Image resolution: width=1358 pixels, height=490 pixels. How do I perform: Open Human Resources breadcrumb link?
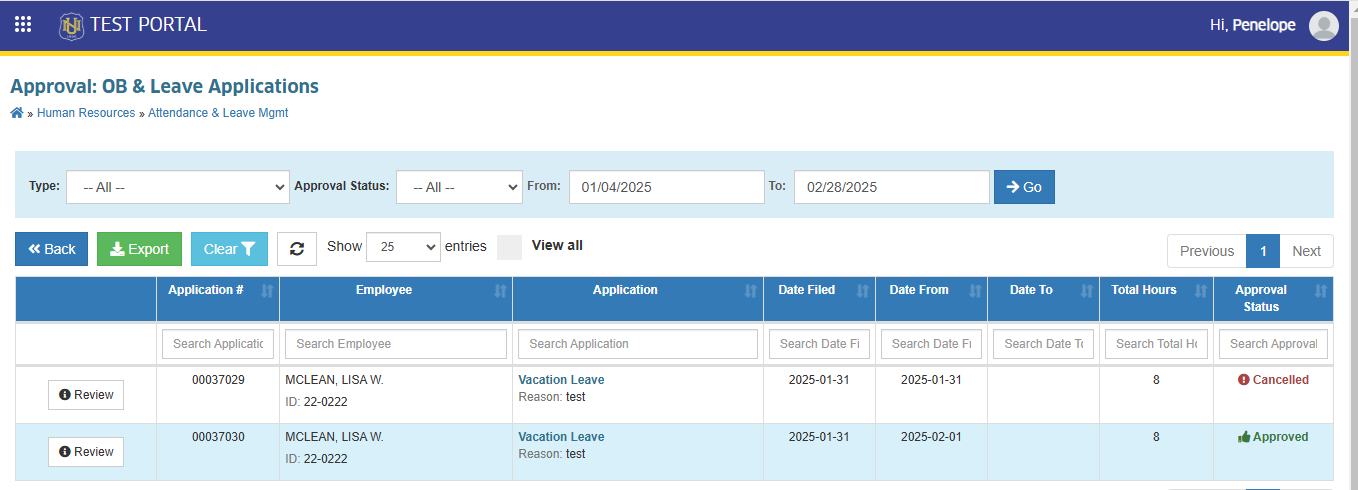tap(86, 113)
